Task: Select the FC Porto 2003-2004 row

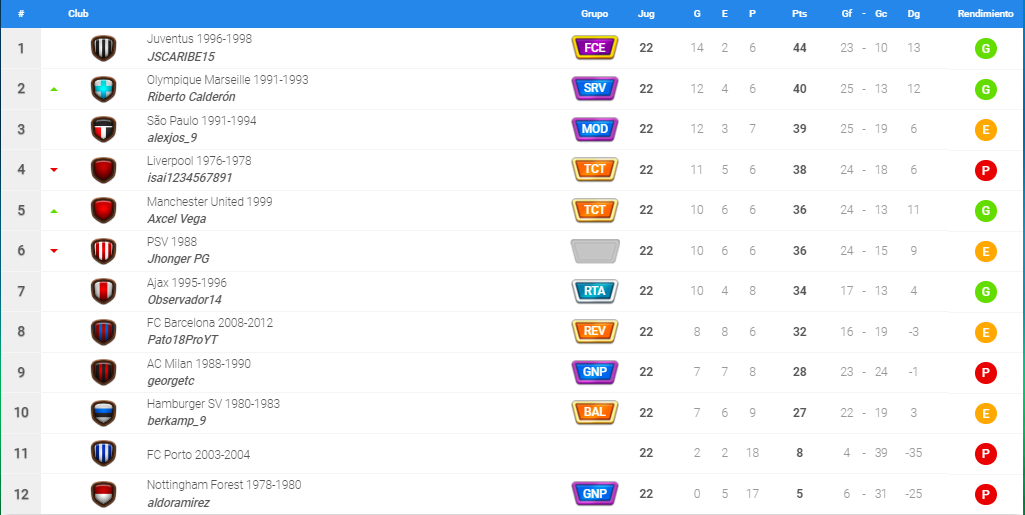Action: point(512,454)
